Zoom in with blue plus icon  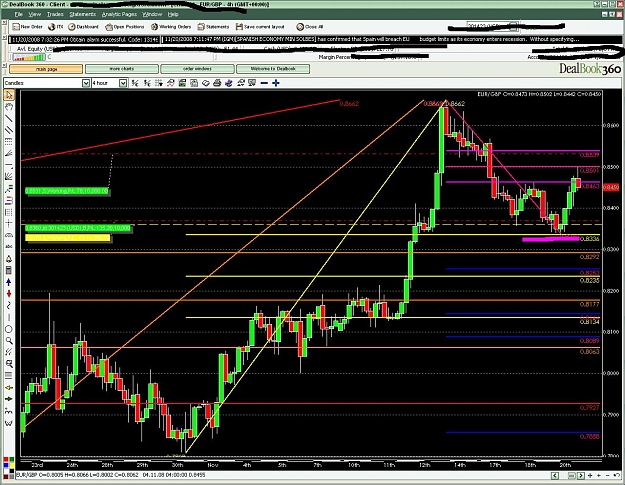[275, 83]
